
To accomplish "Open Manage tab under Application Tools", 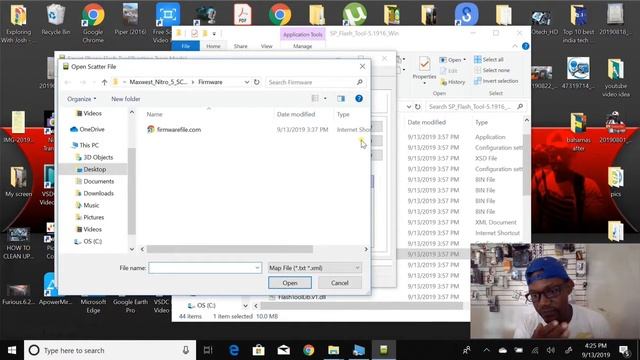I will (x=302, y=46).
